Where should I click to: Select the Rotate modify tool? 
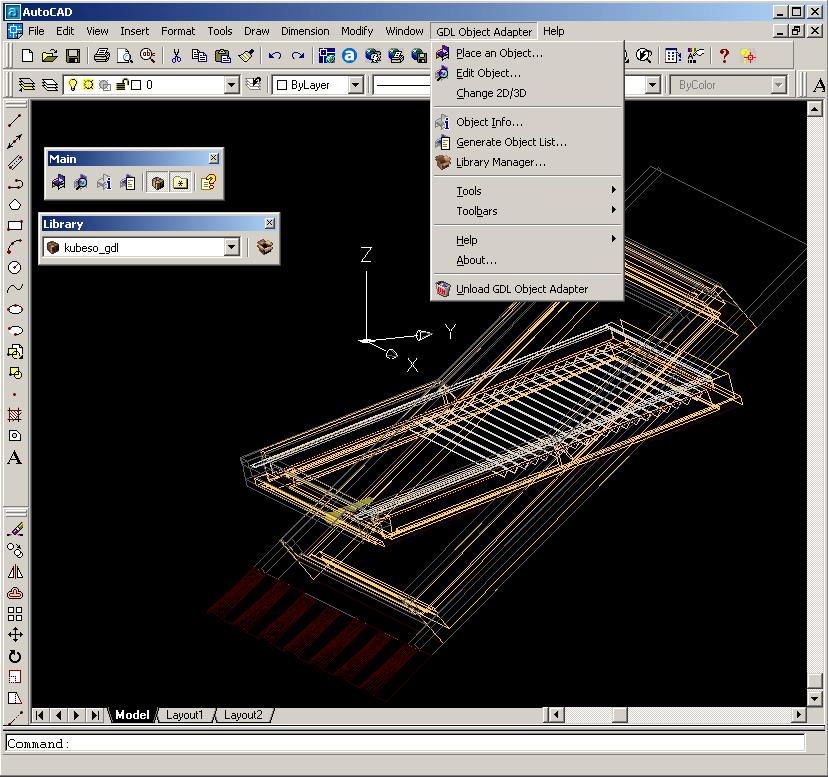[x=15, y=656]
